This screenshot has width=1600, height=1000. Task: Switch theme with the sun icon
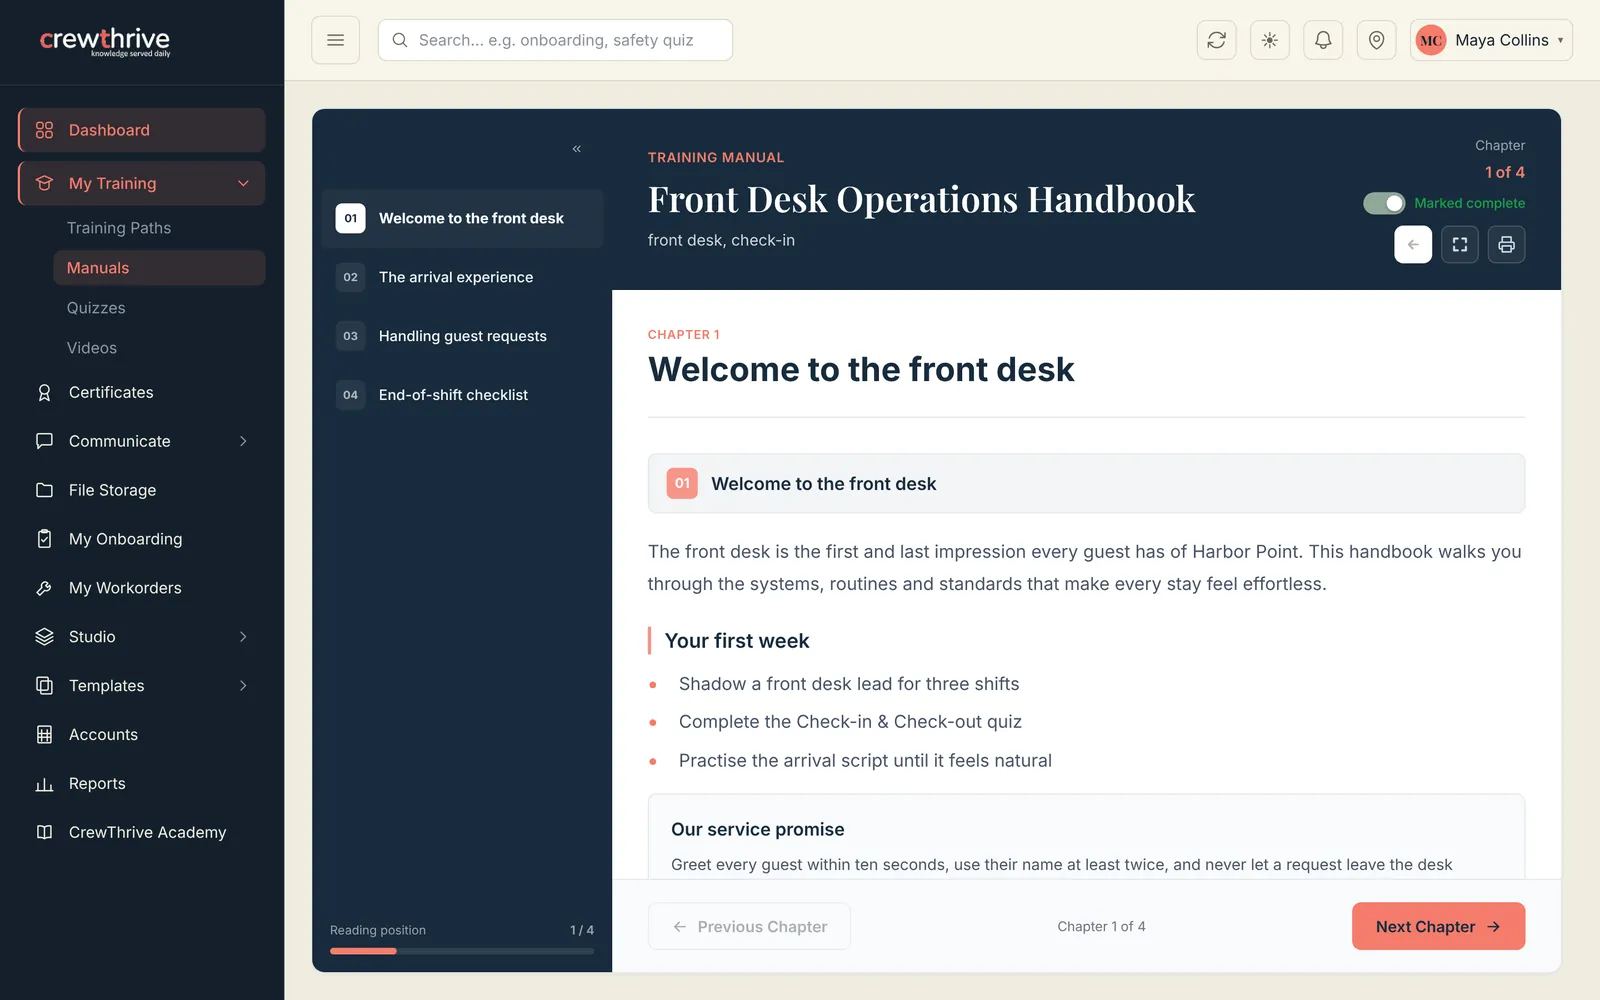click(x=1270, y=40)
